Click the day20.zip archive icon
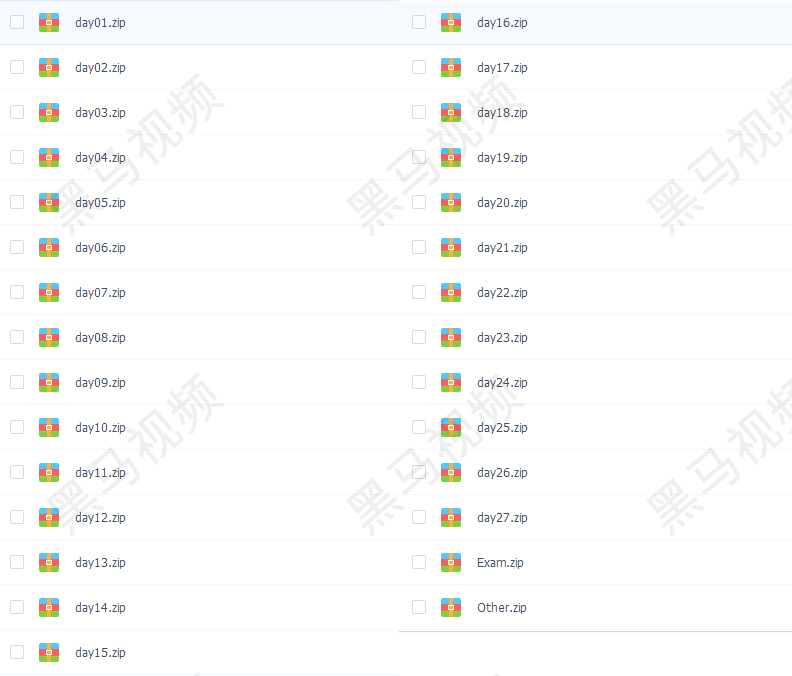The height and width of the screenshot is (676, 792). (x=451, y=202)
